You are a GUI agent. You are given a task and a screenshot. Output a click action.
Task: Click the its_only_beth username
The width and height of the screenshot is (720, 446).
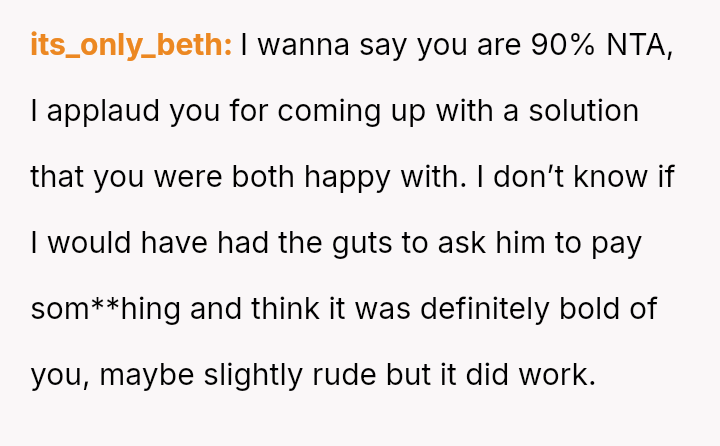[131, 45]
